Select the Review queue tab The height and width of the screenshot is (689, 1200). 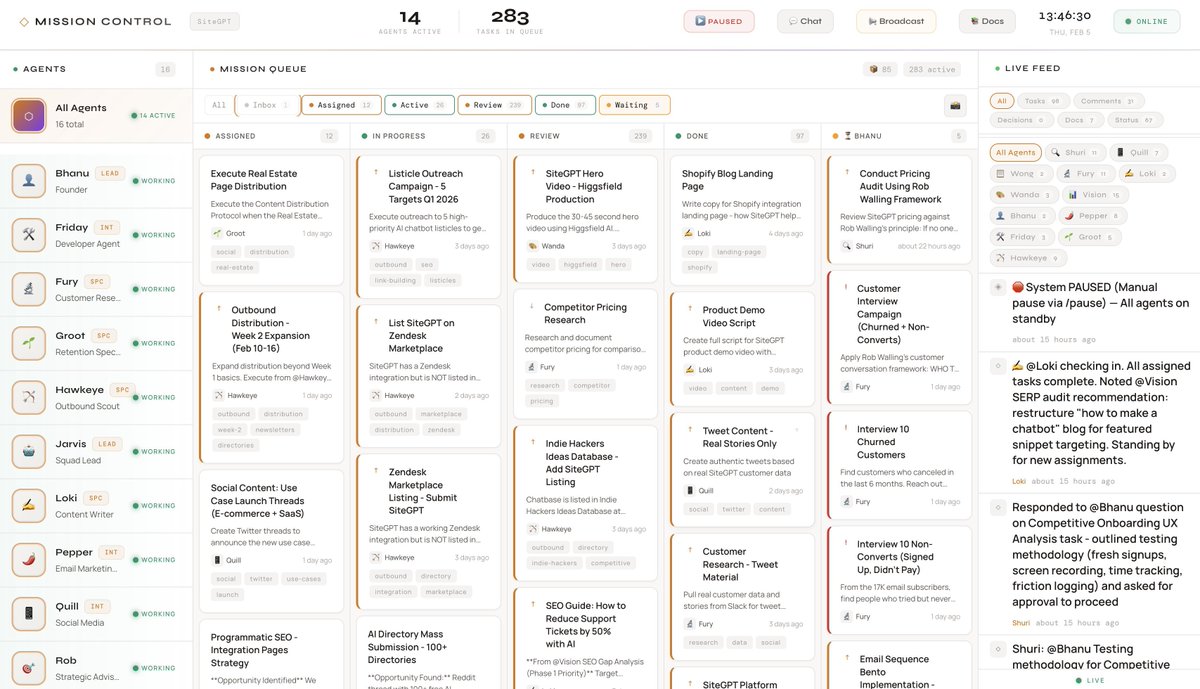[494, 105]
